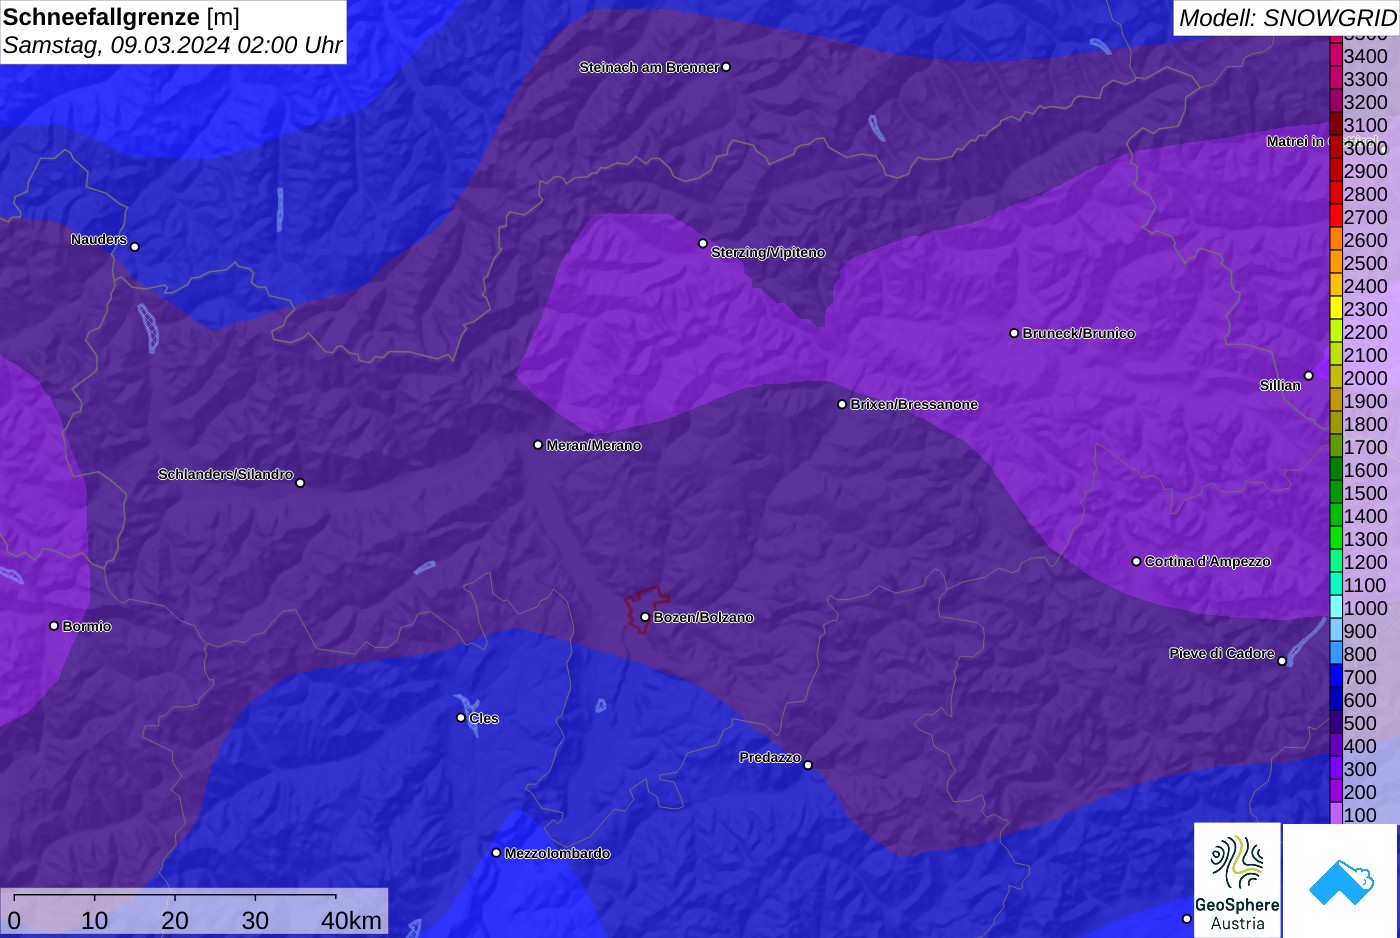Click the legend value "2000"
The height and width of the screenshot is (938, 1400).
tap(1366, 378)
